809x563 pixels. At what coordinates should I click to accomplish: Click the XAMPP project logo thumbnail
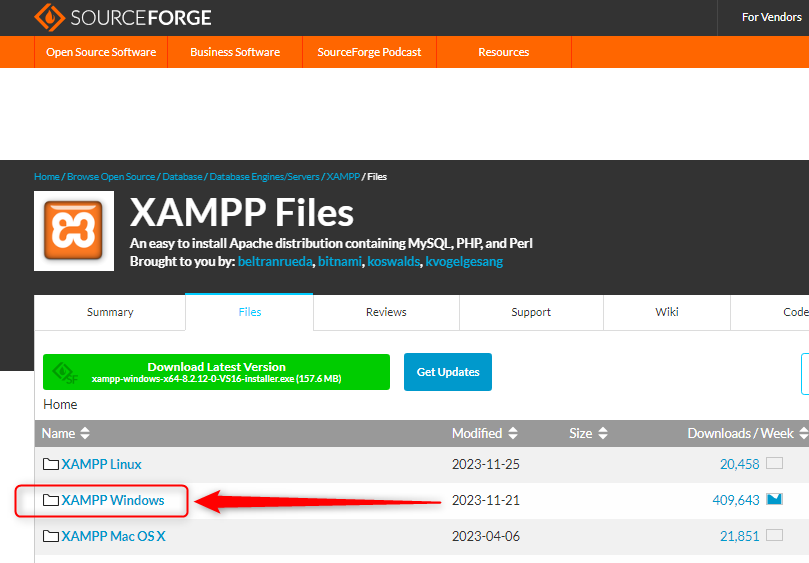tap(74, 231)
